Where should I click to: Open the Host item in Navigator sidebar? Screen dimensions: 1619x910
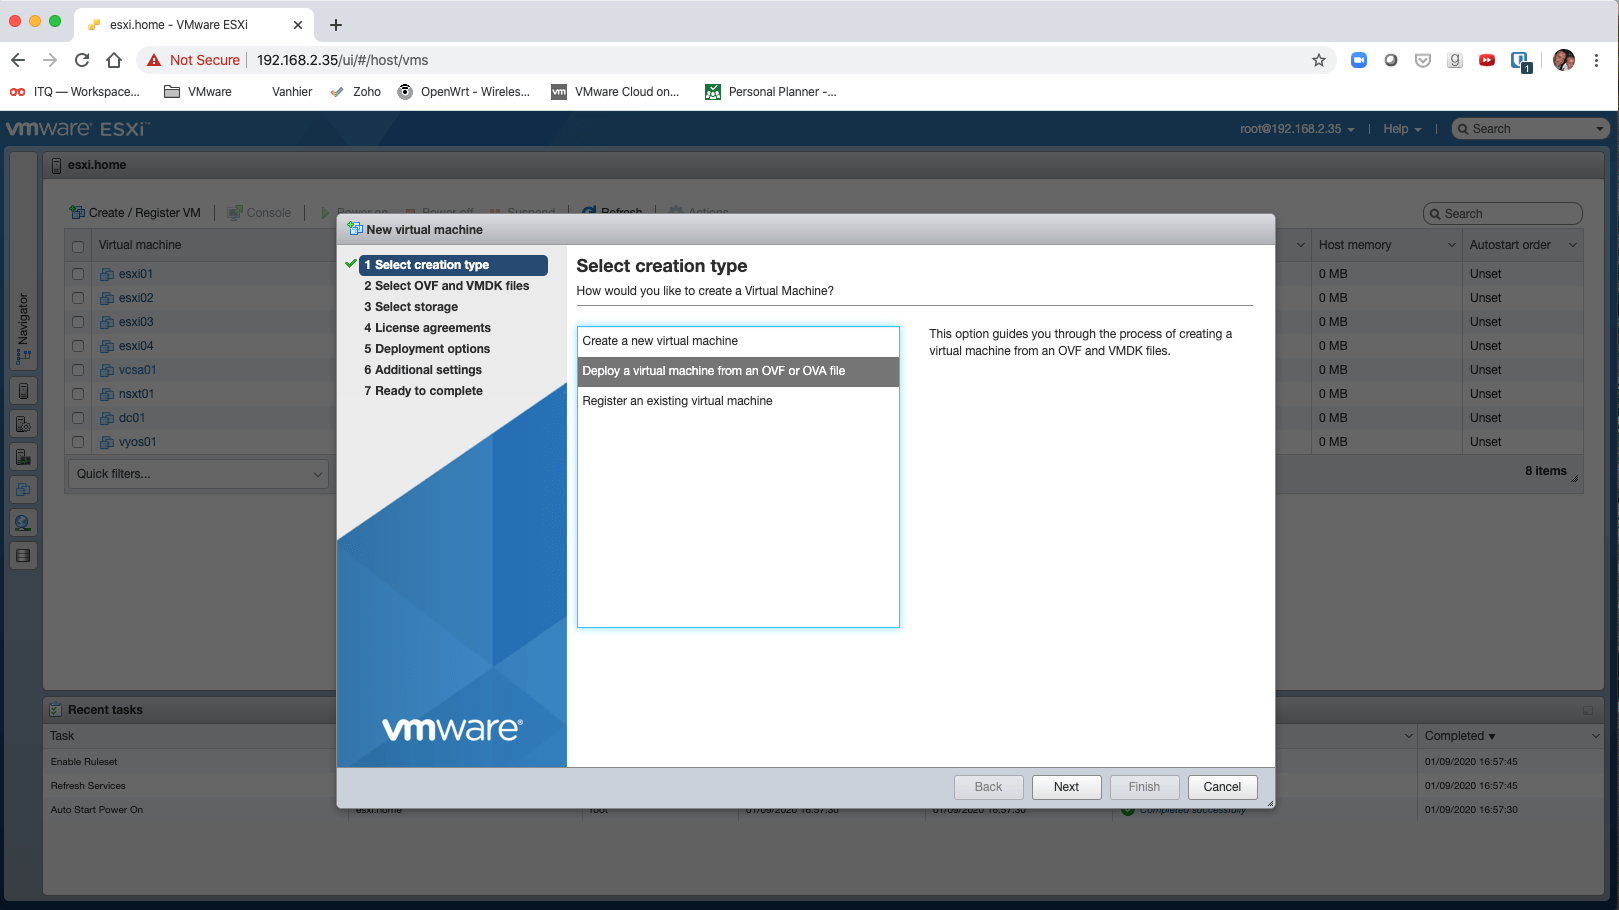pos(23,391)
